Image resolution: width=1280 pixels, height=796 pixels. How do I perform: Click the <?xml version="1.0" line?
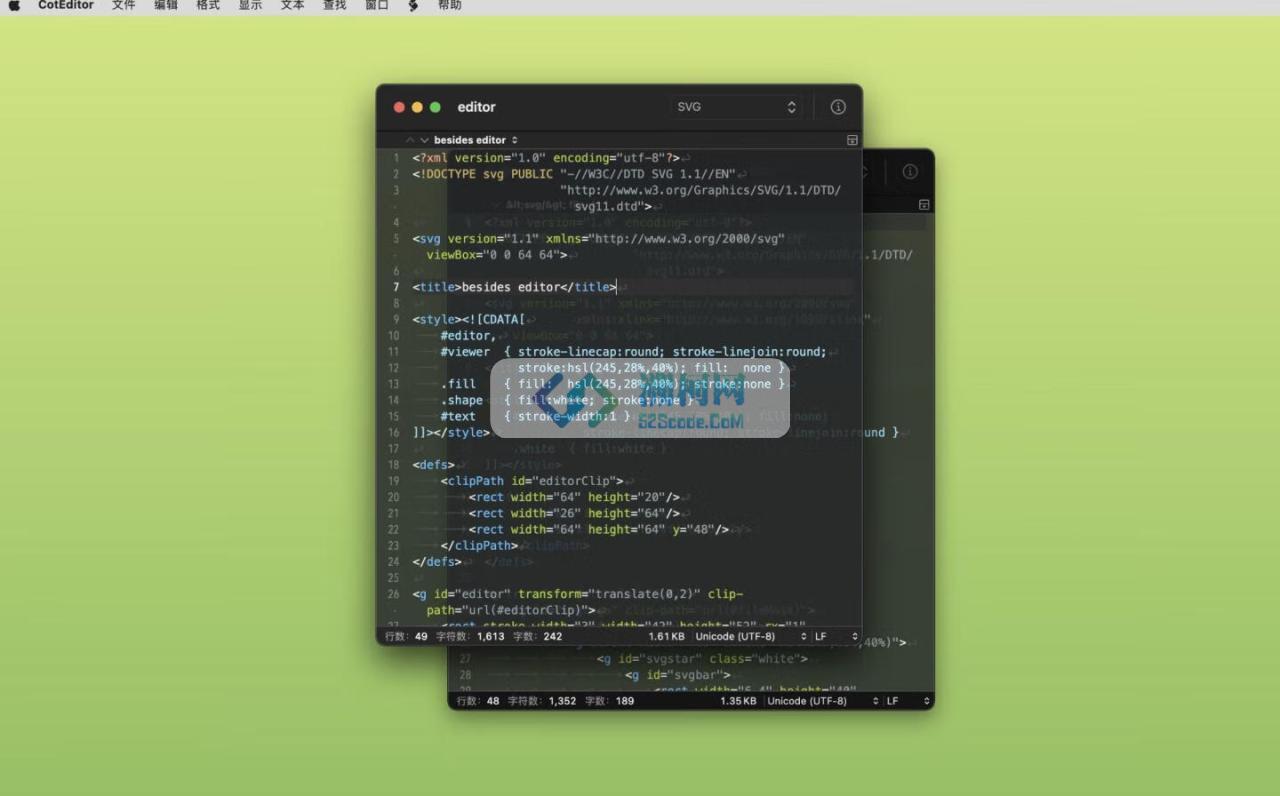point(546,158)
